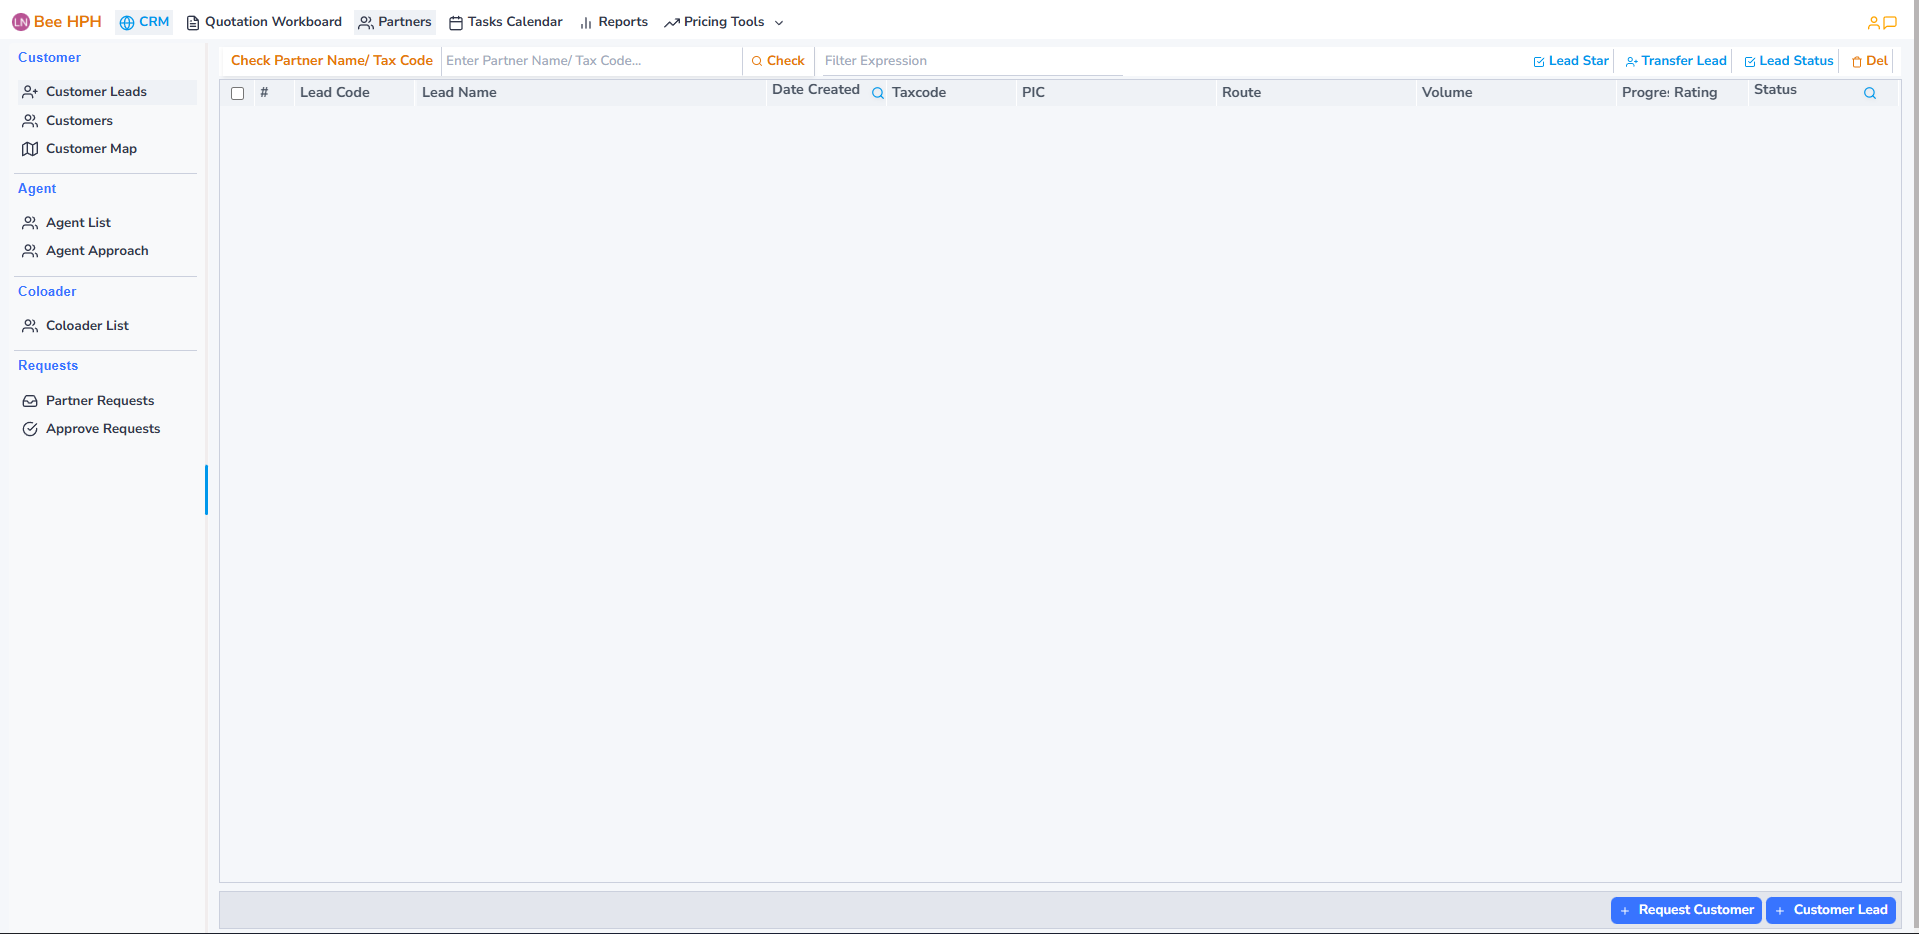Go to Quotation Workboard
1919x934 pixels.
click(x=264, y=22)
